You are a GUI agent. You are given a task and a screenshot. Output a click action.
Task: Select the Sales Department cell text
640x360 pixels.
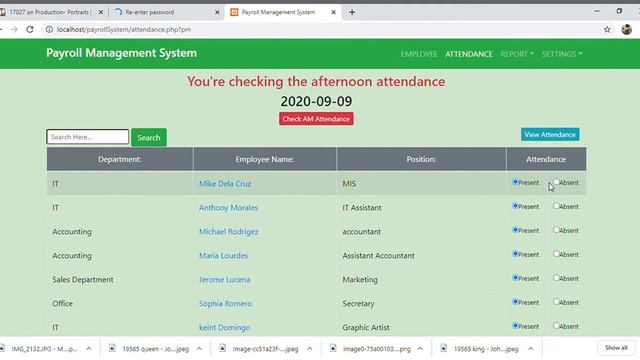(x=83, y=280)
